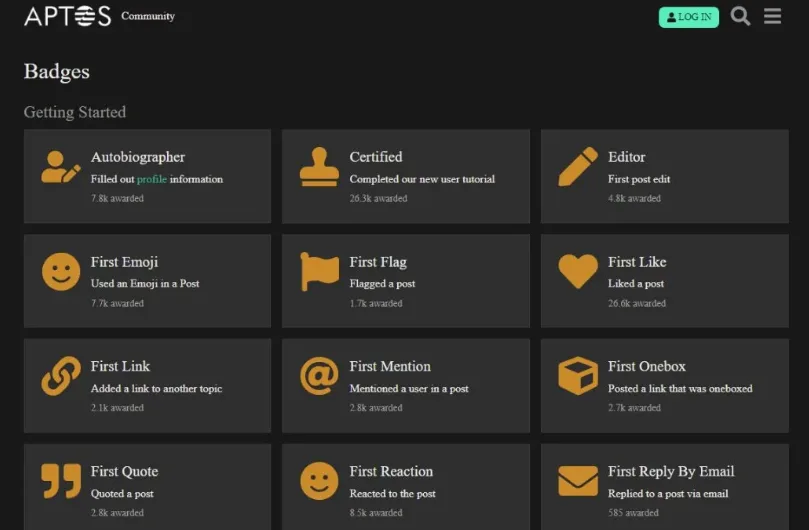The width and height of the screenshot is (809, 530).
Task: Open the First Onebox badge title
Action: coord(646,366)
